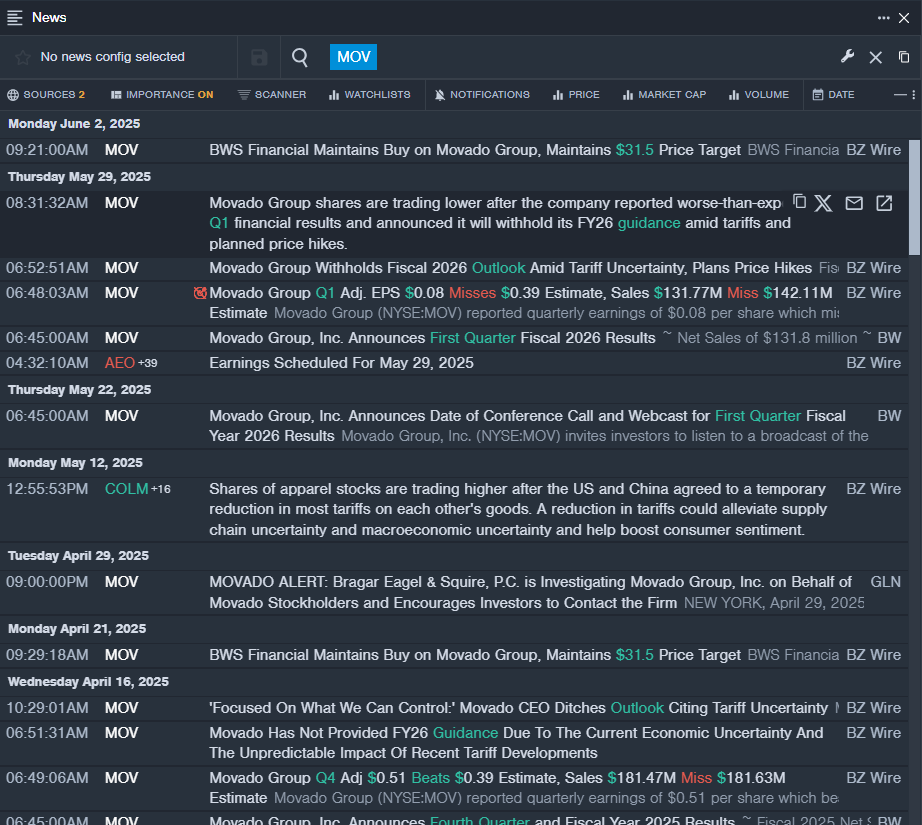
Task: Click the Thursday May 22, 2025 date header
Action: [x=79, y=390]
